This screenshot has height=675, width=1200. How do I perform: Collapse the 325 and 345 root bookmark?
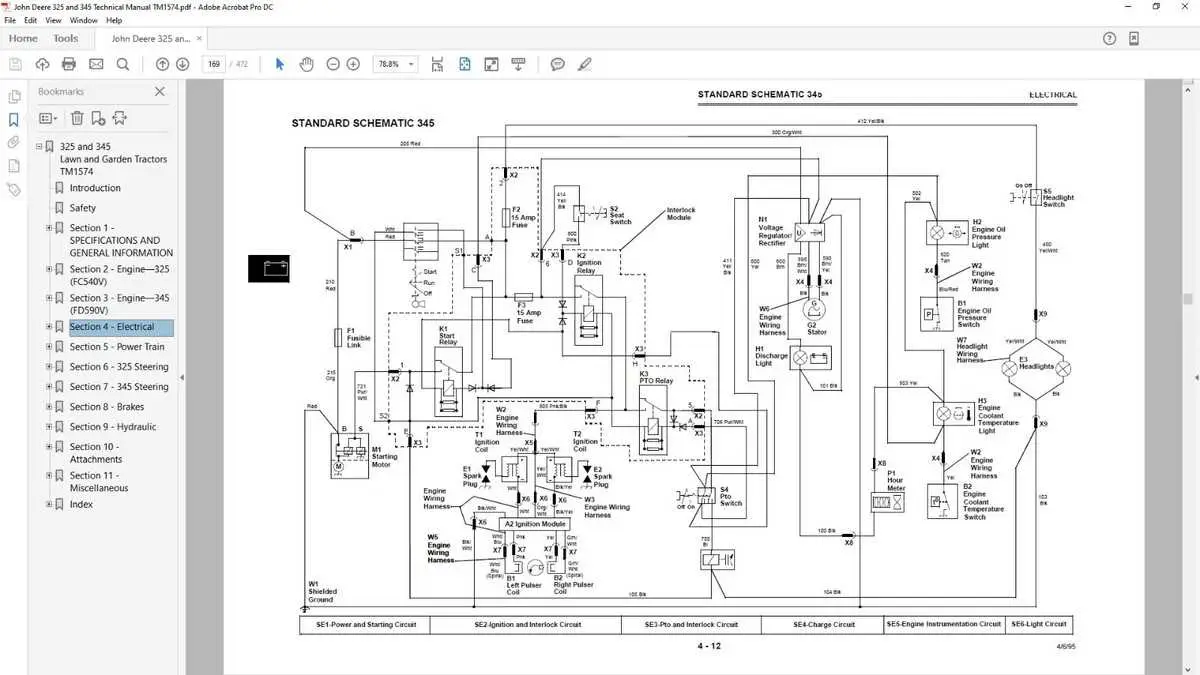40,147
